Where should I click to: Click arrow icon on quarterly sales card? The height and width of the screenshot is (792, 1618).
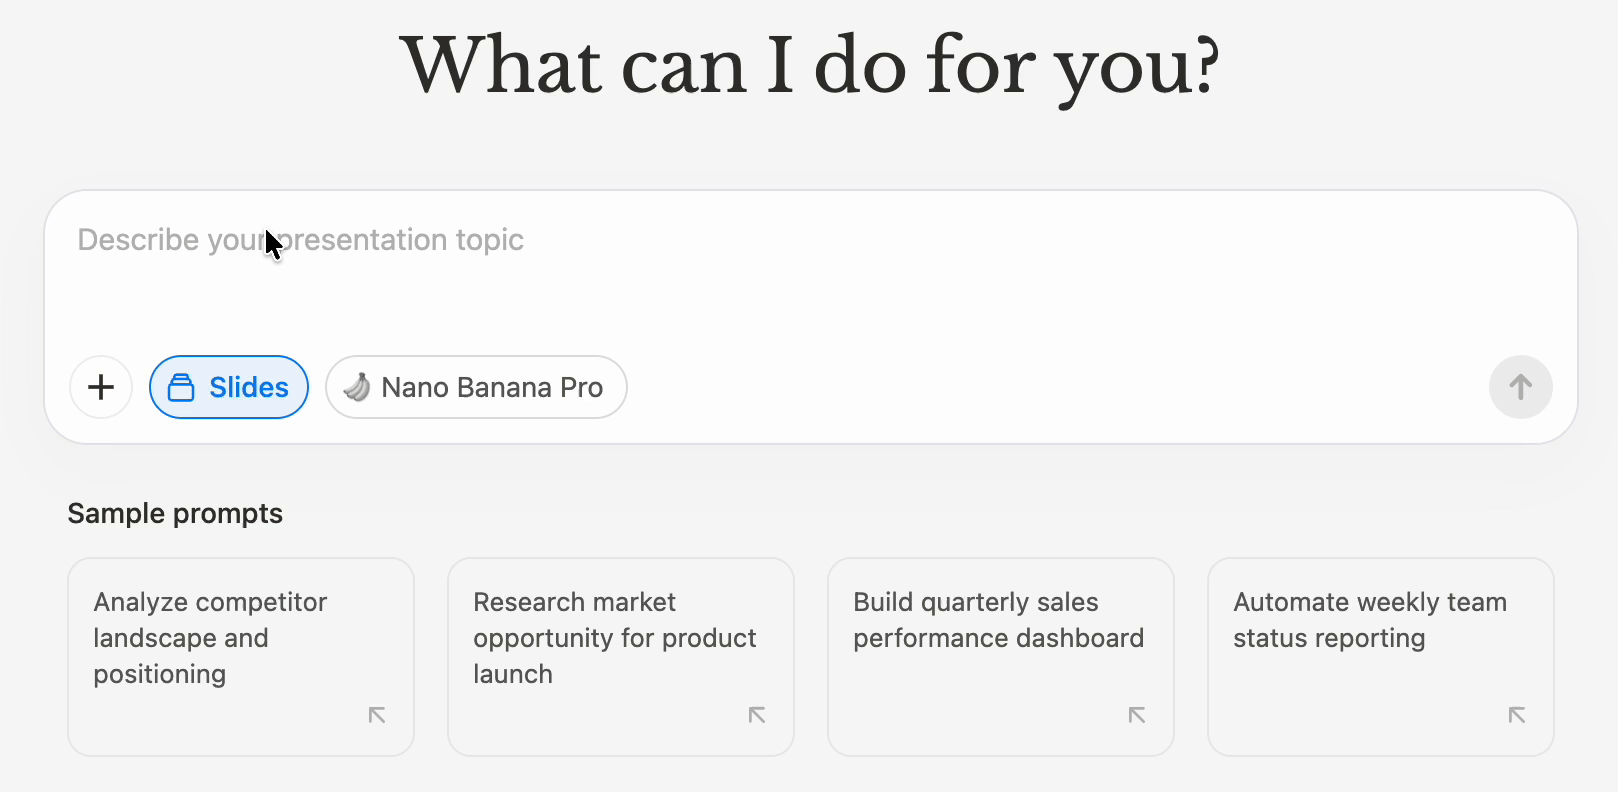click(x=1137, y=715)
